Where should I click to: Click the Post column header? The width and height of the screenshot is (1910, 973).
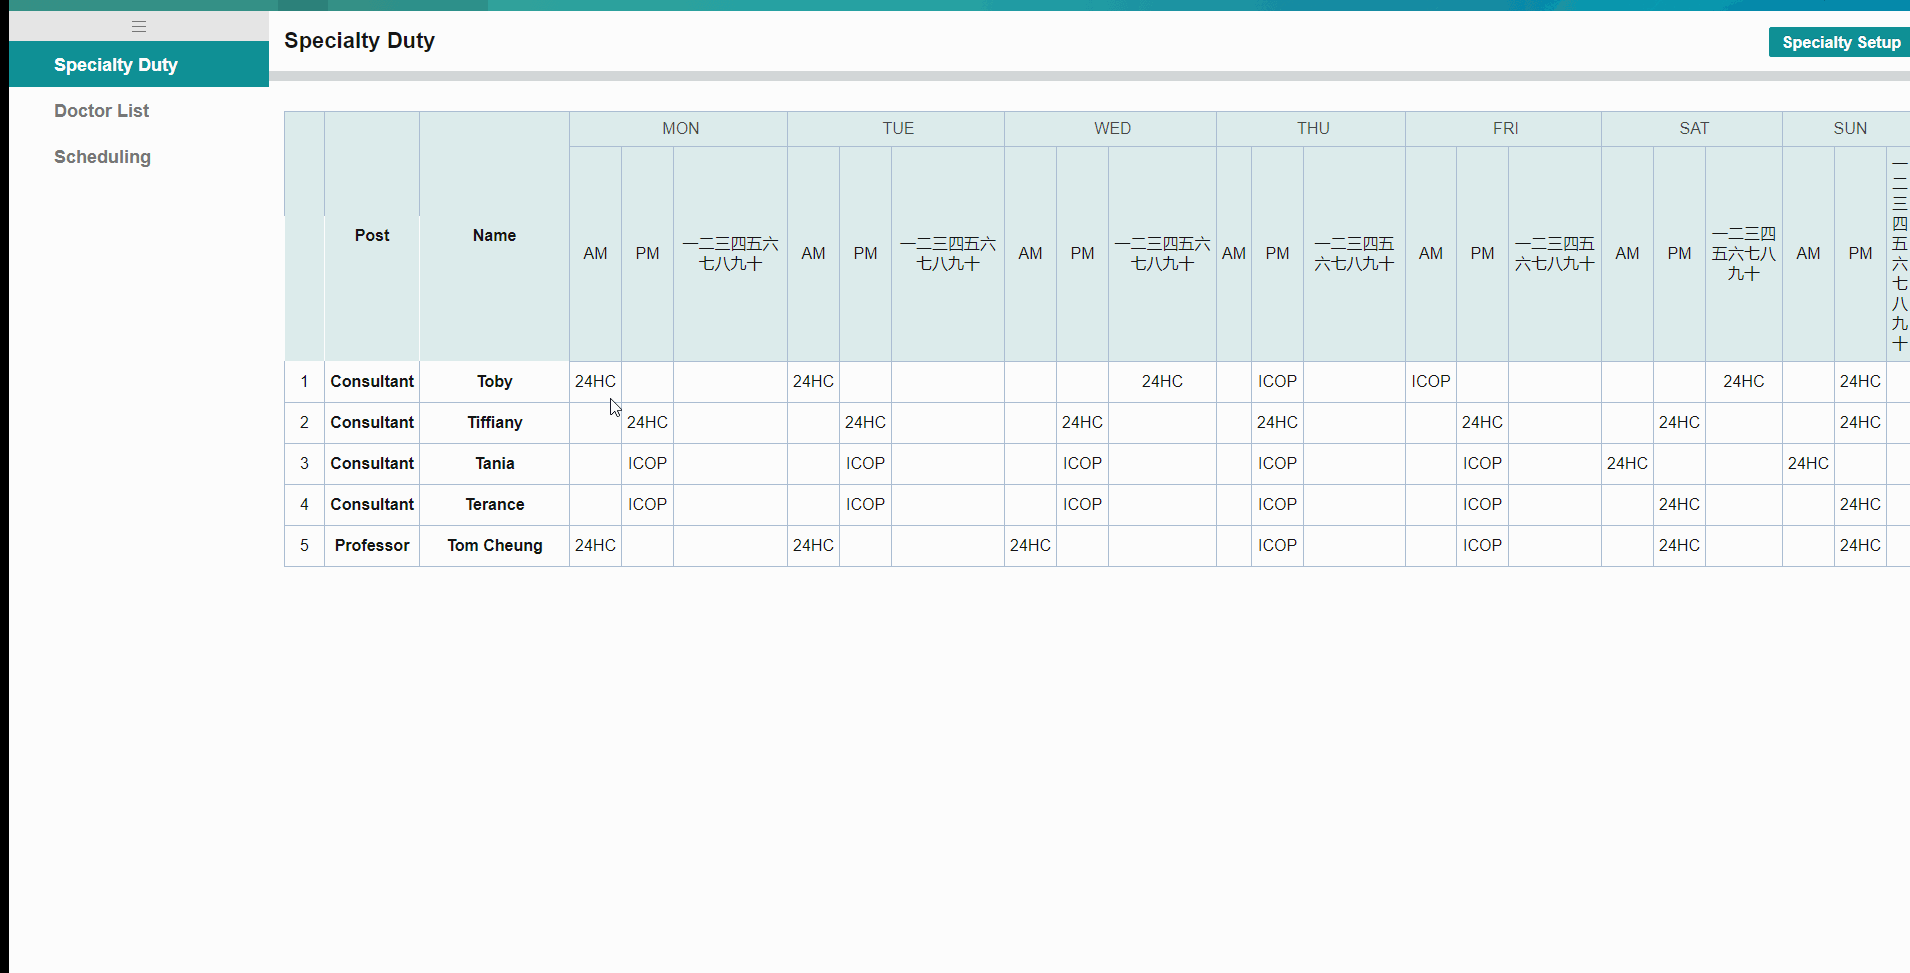coord(372,236)
